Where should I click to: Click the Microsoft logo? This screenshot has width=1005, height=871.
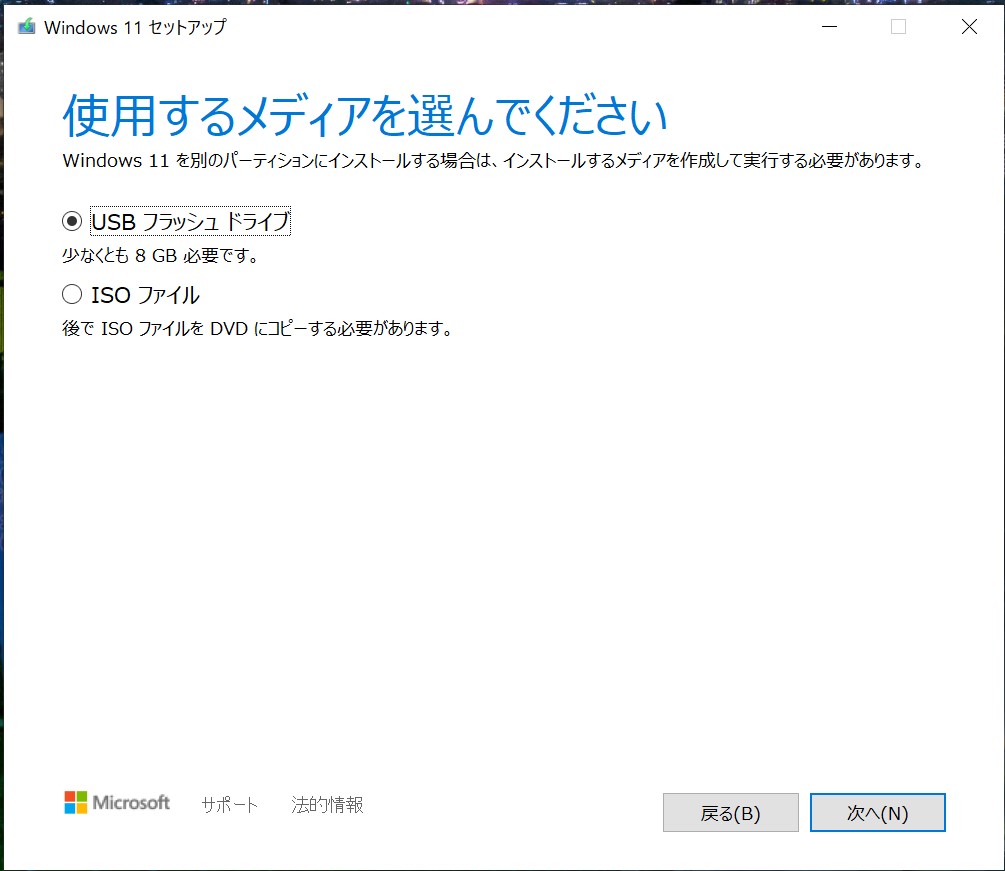point(117,802)
